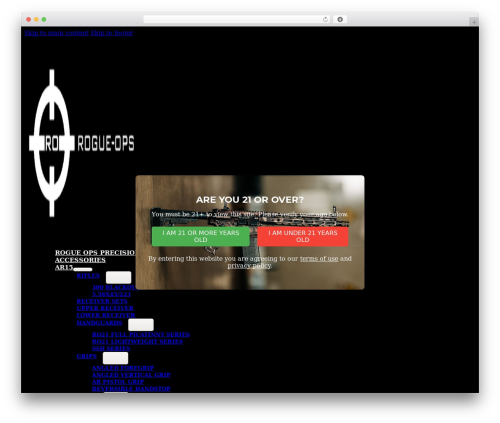
Task: Expand the Grips submenu toggle button
Action: [115, 358]
